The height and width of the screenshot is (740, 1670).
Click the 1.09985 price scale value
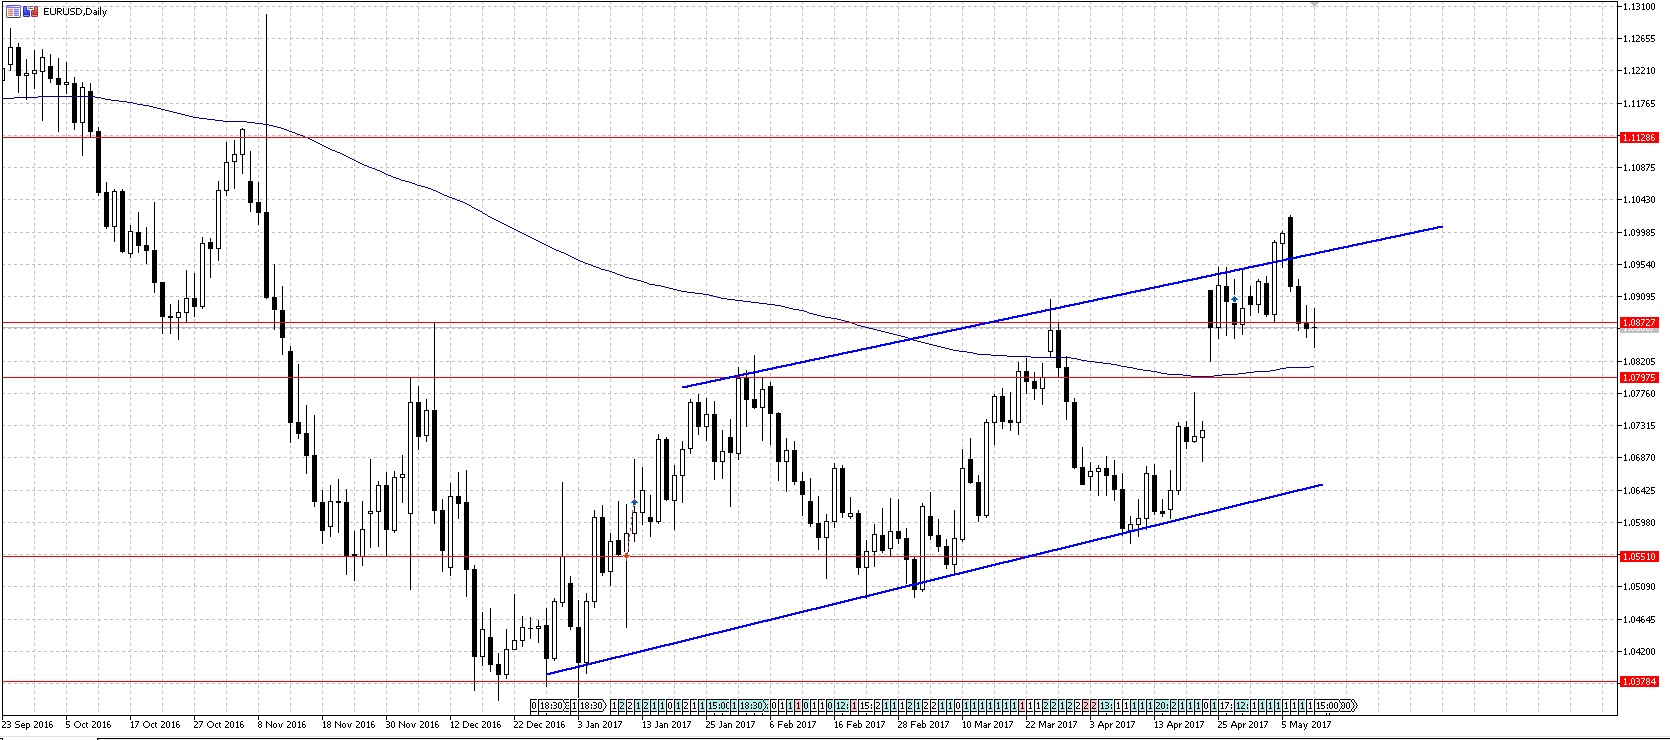point(1641,232)
